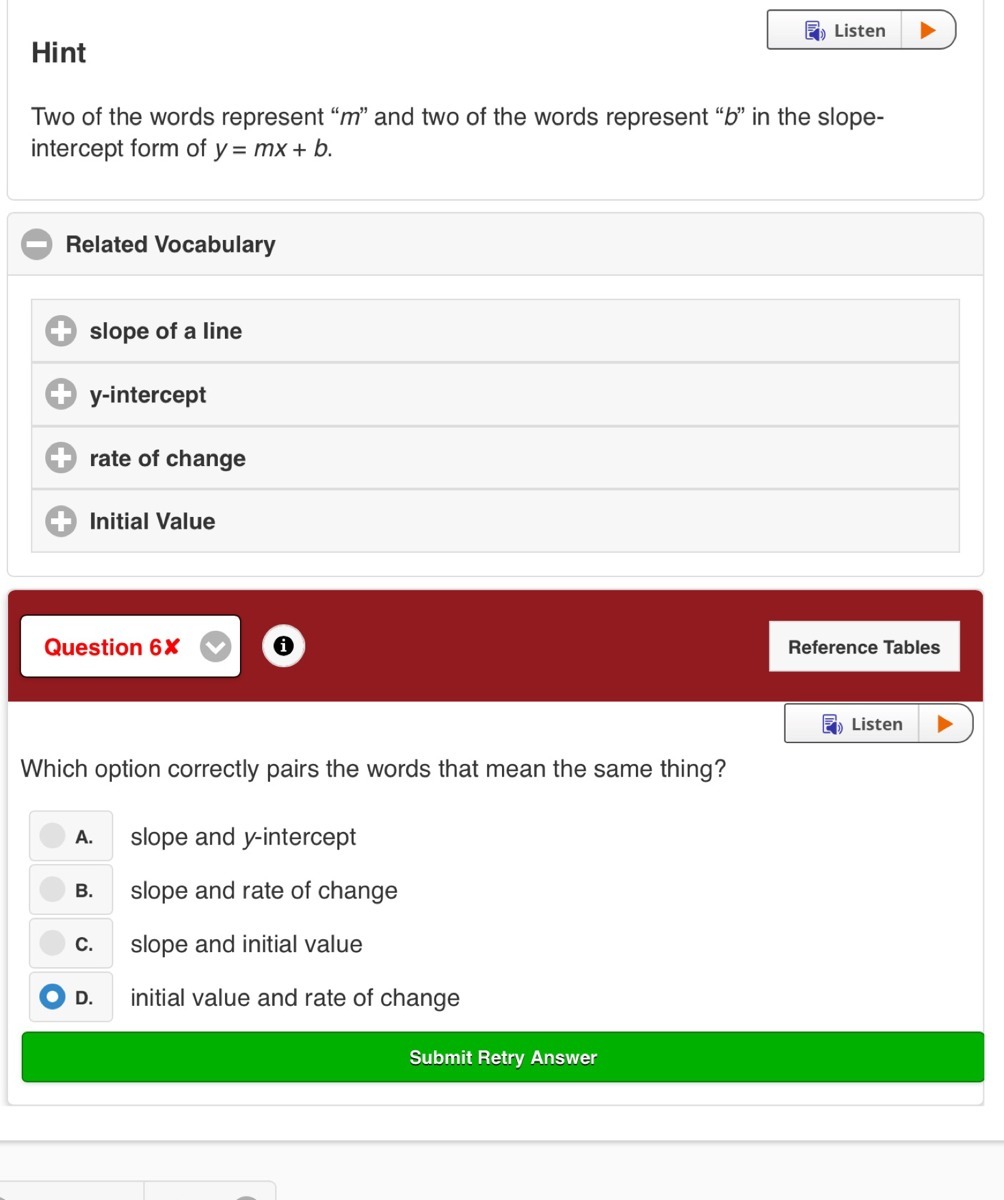
Task: Collapse the Related Vocabulary section minus icon
Action: click(37, 245)
